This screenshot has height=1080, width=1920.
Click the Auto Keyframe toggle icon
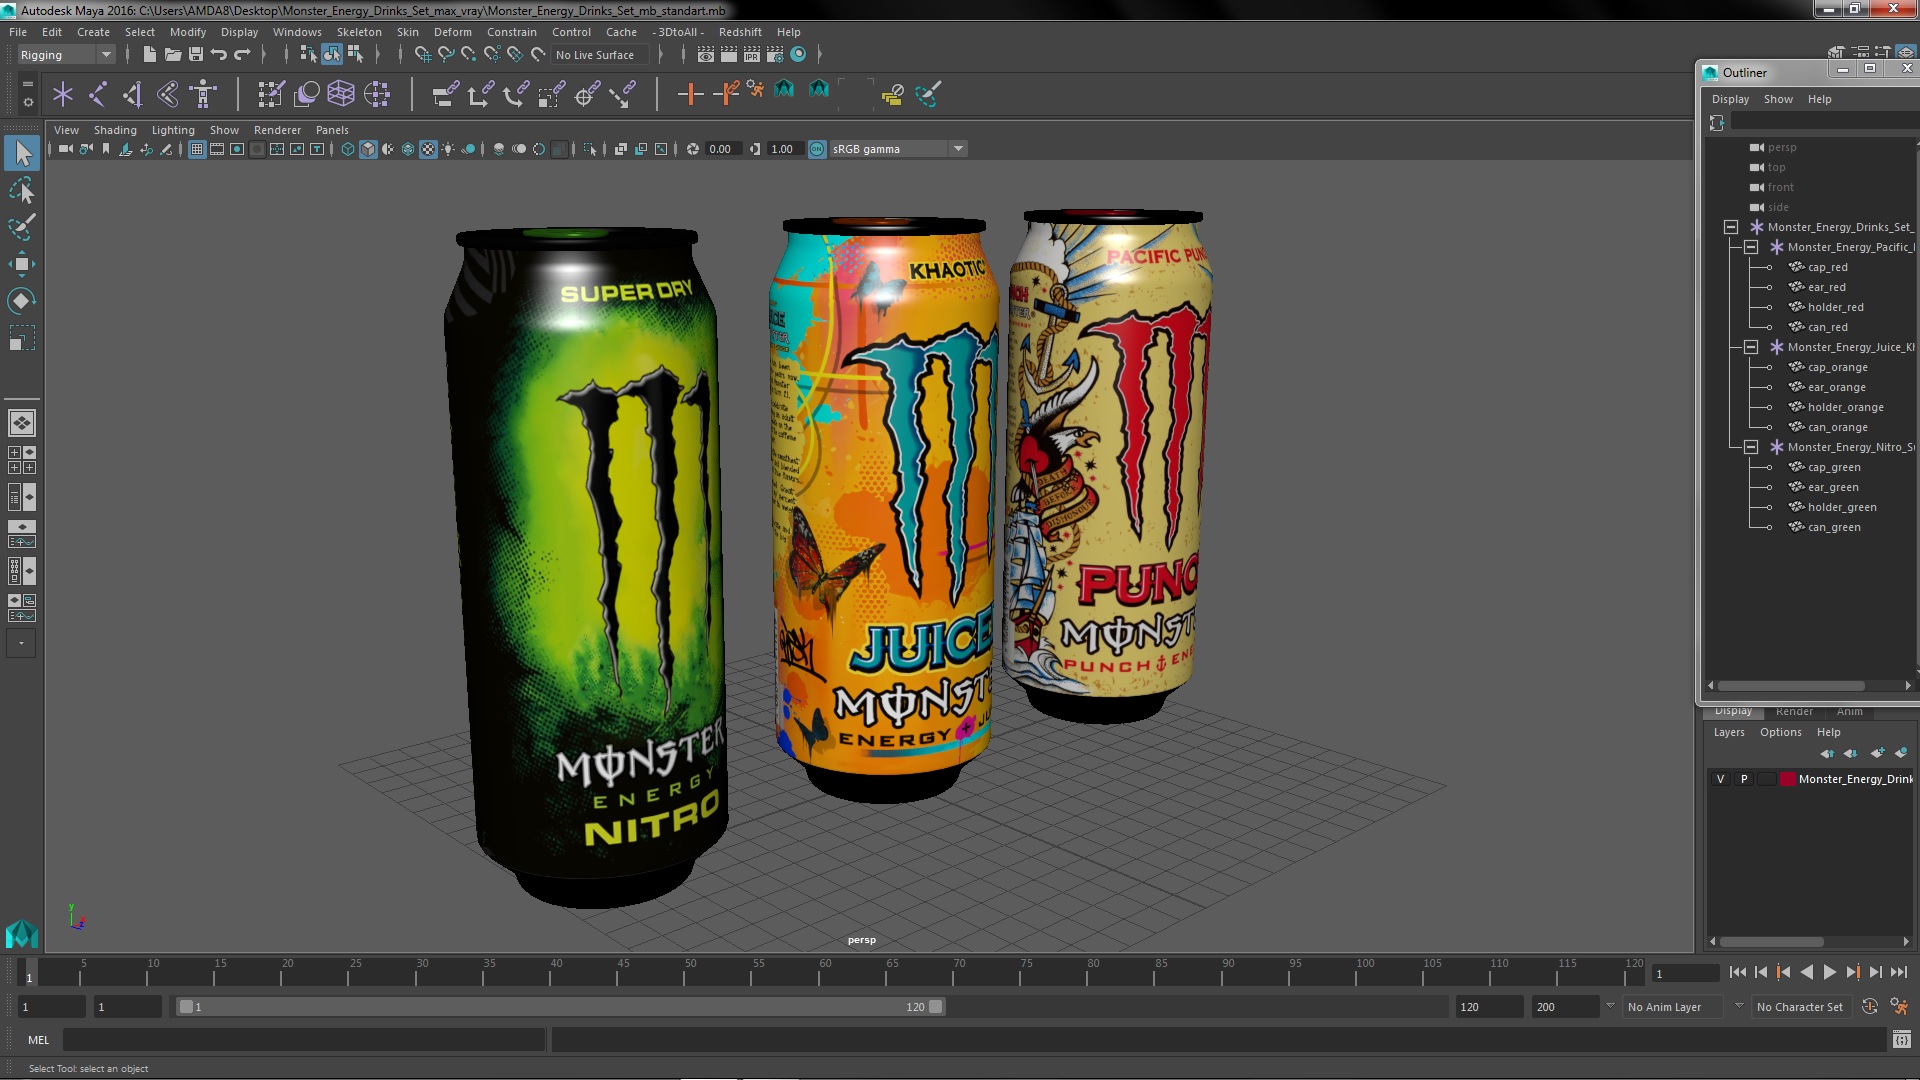point(1870,1007)
